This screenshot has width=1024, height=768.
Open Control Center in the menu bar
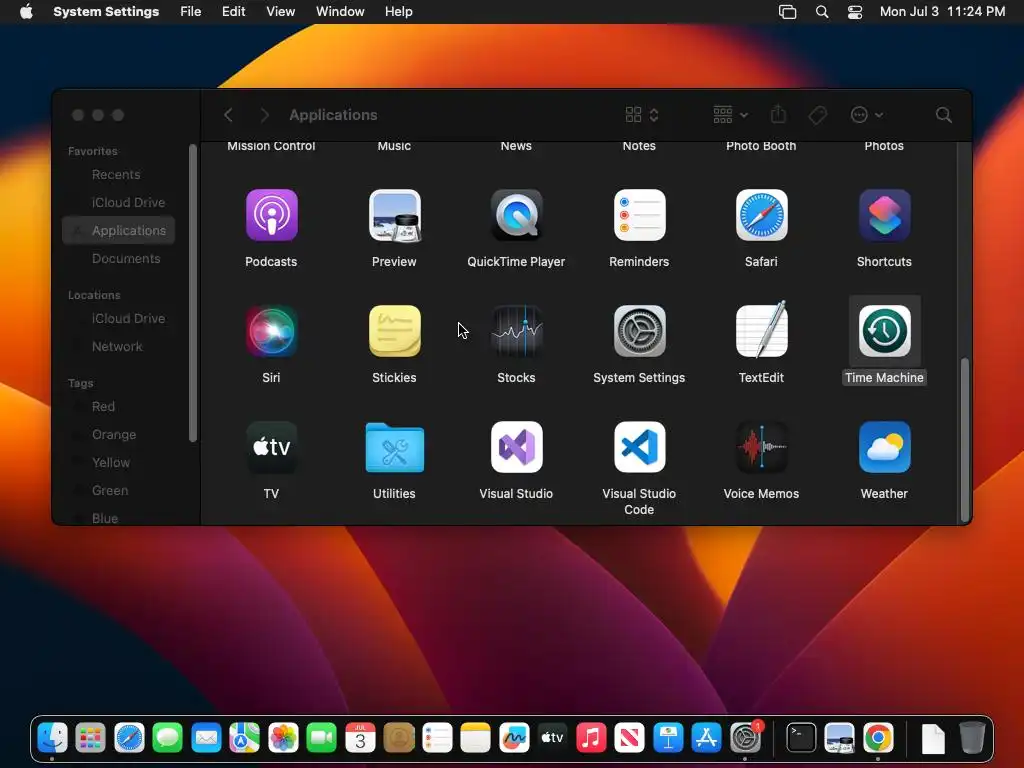point(855,11)
